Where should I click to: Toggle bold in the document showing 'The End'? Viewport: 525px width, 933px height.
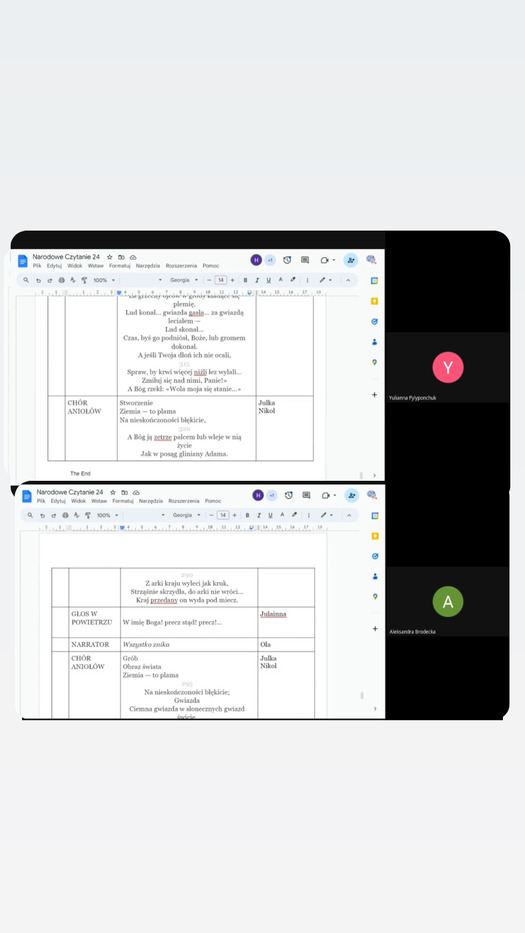tap(245, 280)
